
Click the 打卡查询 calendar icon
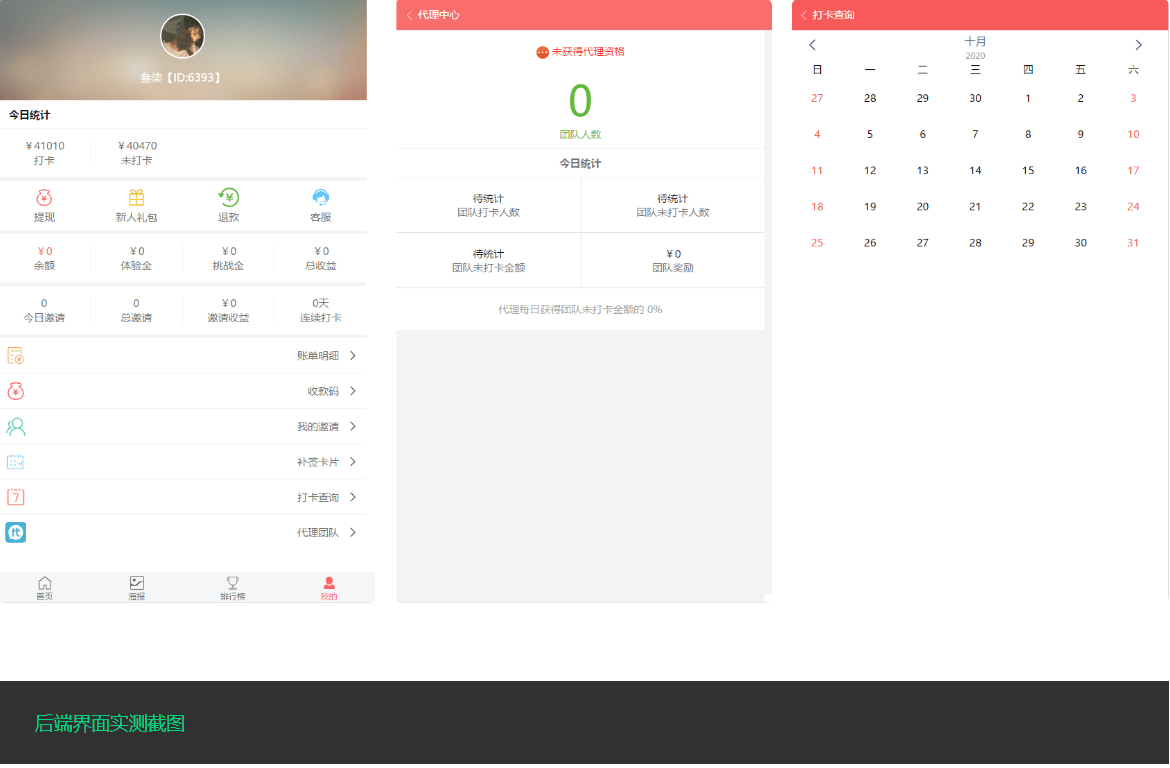tap(16, 497)
